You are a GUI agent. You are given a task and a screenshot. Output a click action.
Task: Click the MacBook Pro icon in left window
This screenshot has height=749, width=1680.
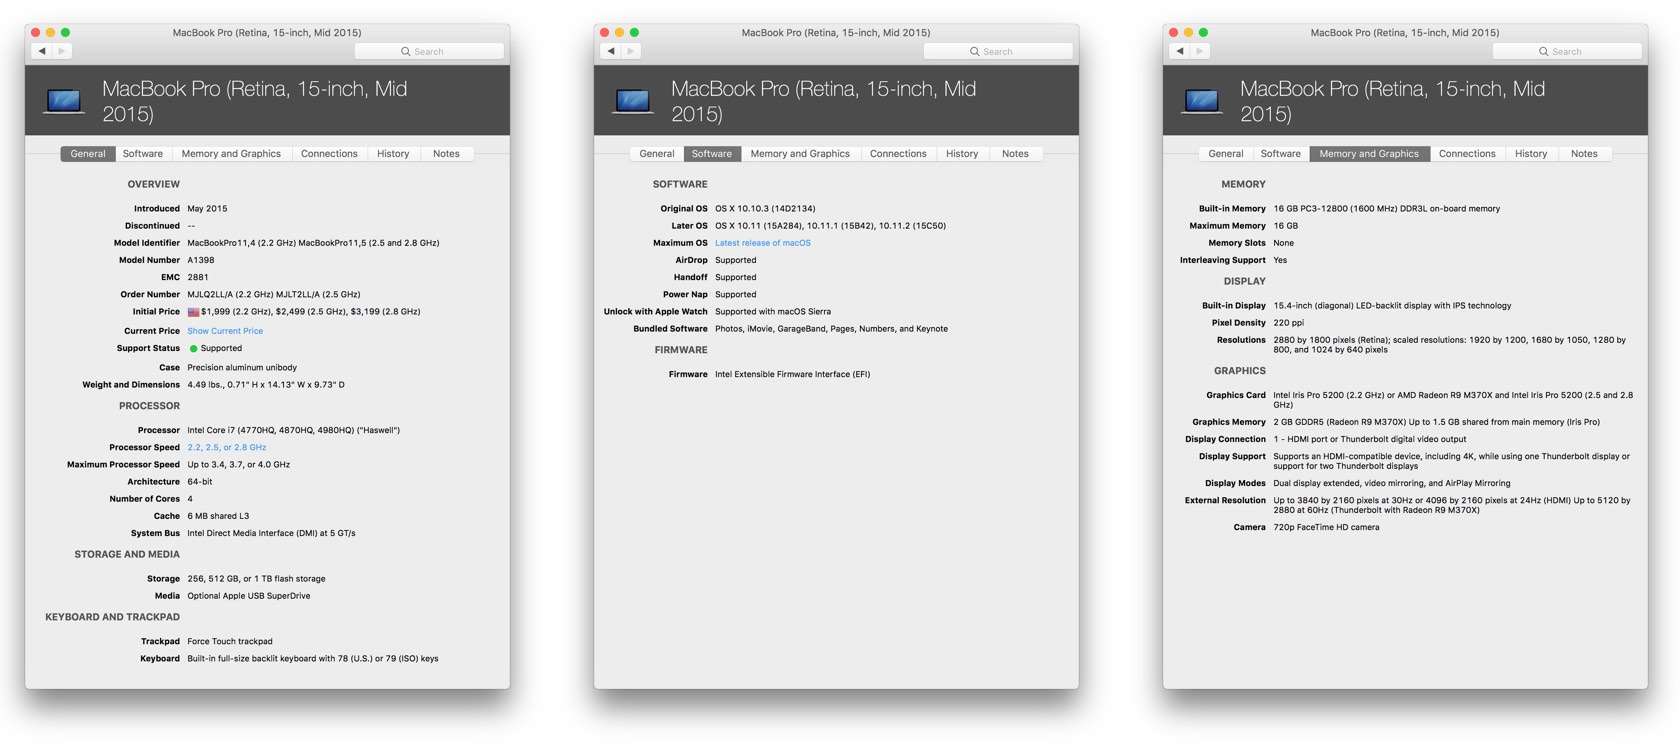tap(64, 101)
